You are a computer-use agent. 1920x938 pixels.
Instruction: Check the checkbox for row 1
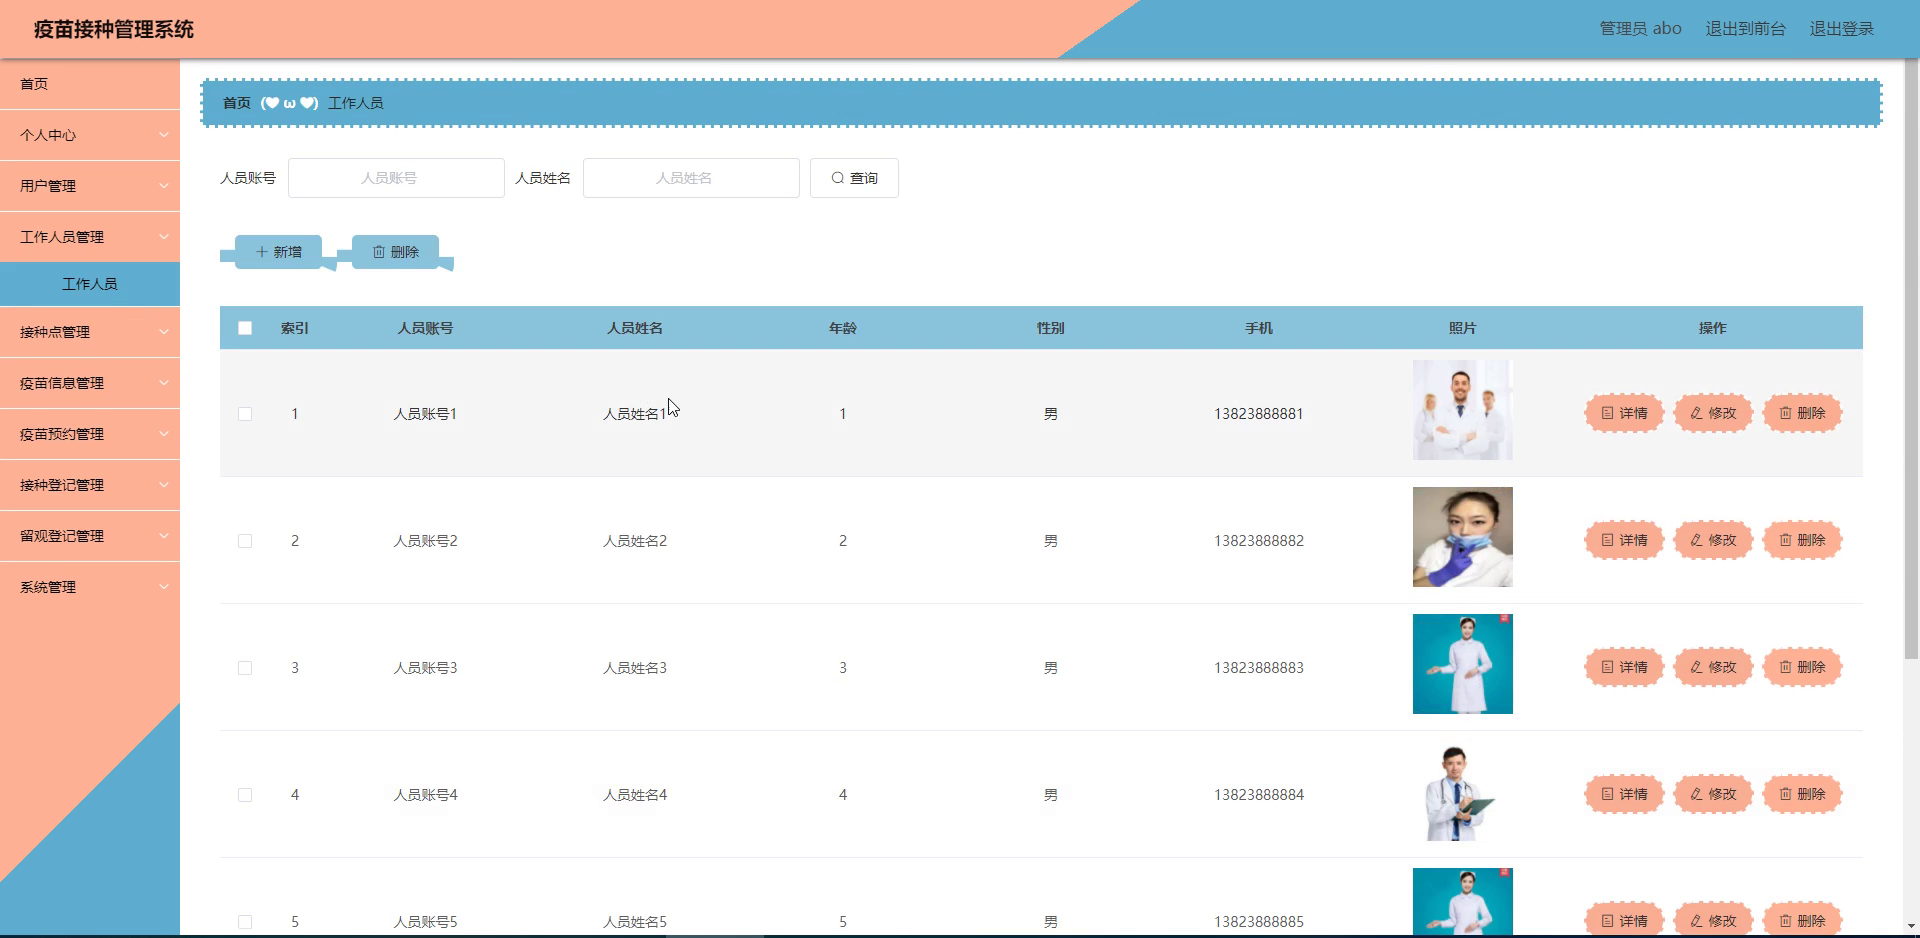click(x=245, y=414)
